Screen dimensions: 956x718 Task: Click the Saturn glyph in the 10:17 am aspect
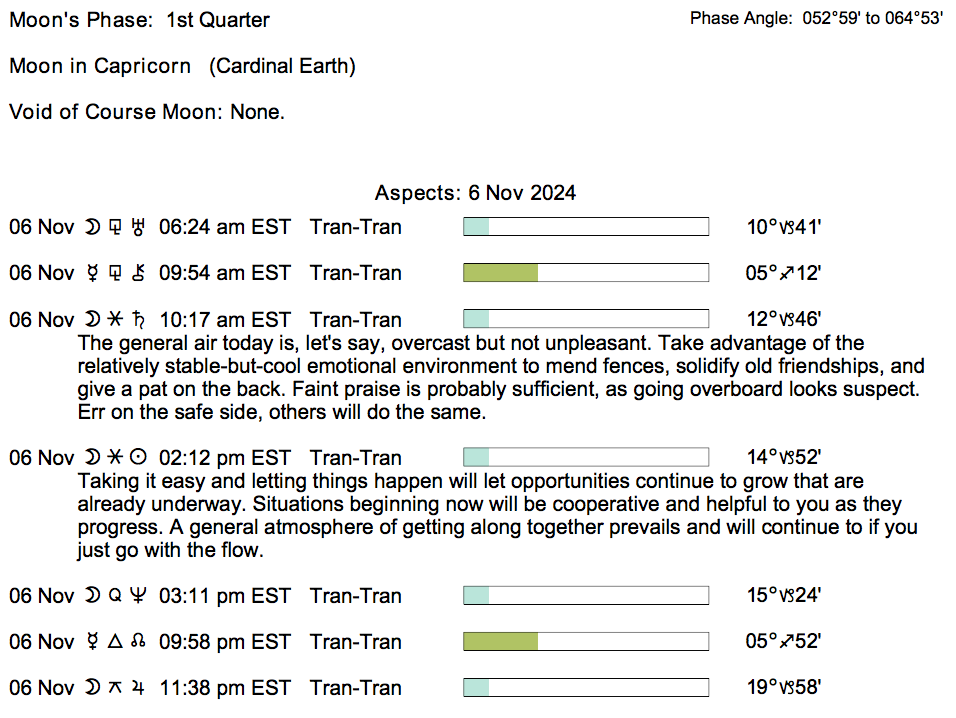point(138,320)
